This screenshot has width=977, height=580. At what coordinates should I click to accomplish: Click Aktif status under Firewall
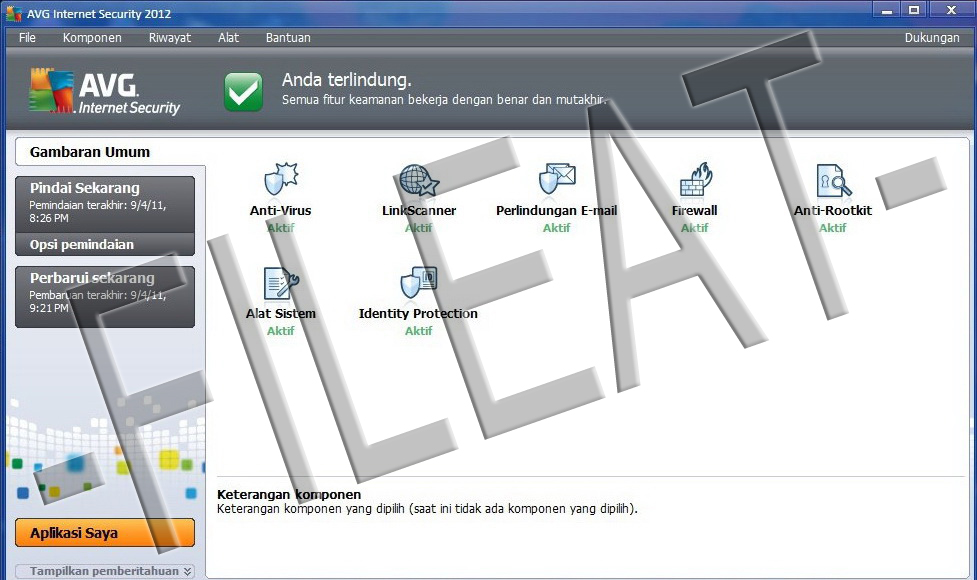pyautogui.click(x=695, y=228)
